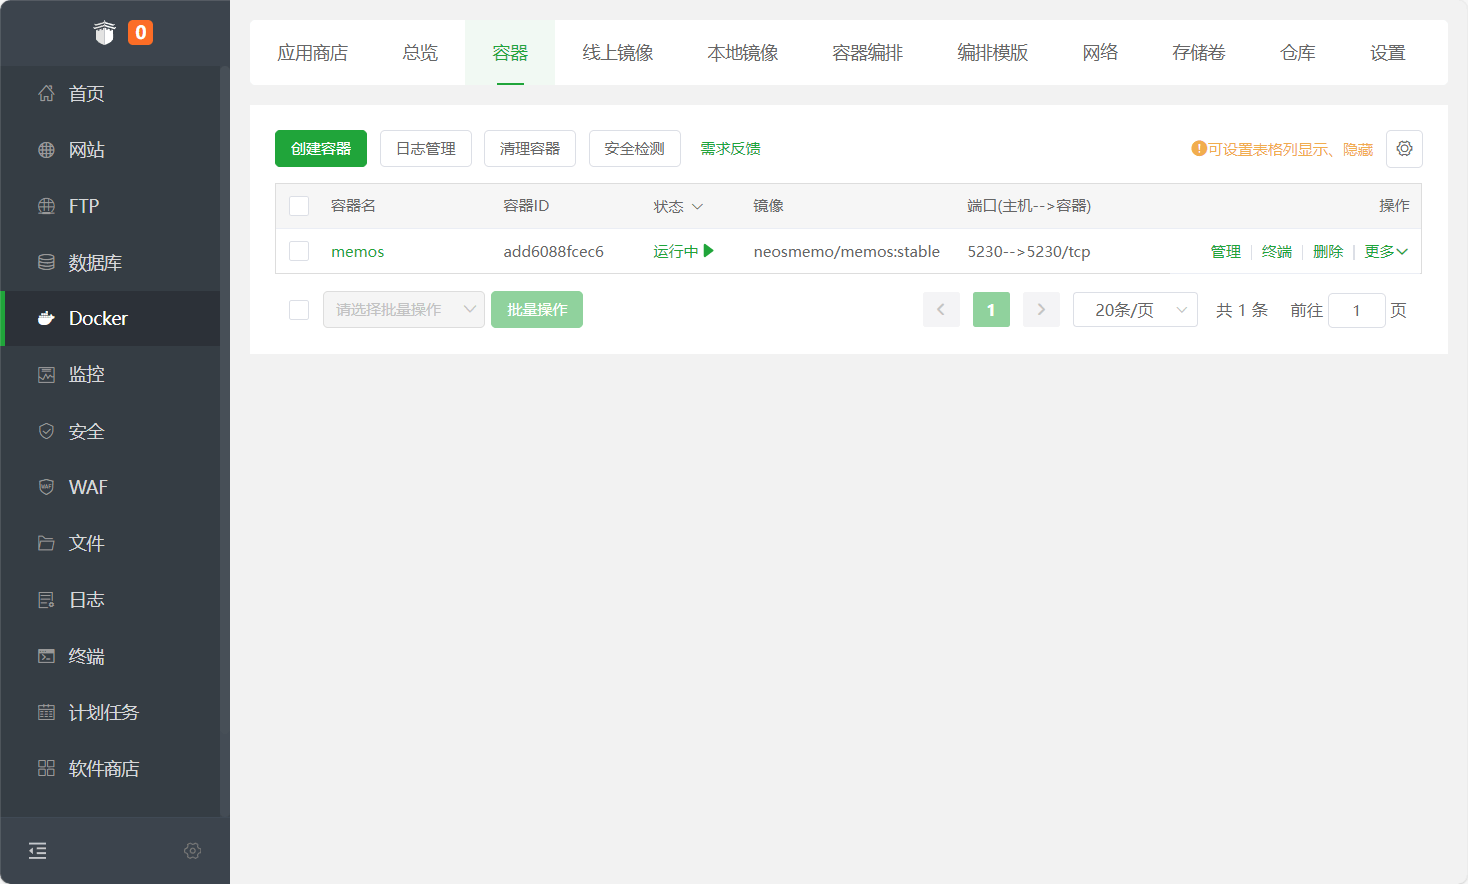Open sidebar settings gear icon
This screenshot has width=1468, height=884.
coord(193,851)
